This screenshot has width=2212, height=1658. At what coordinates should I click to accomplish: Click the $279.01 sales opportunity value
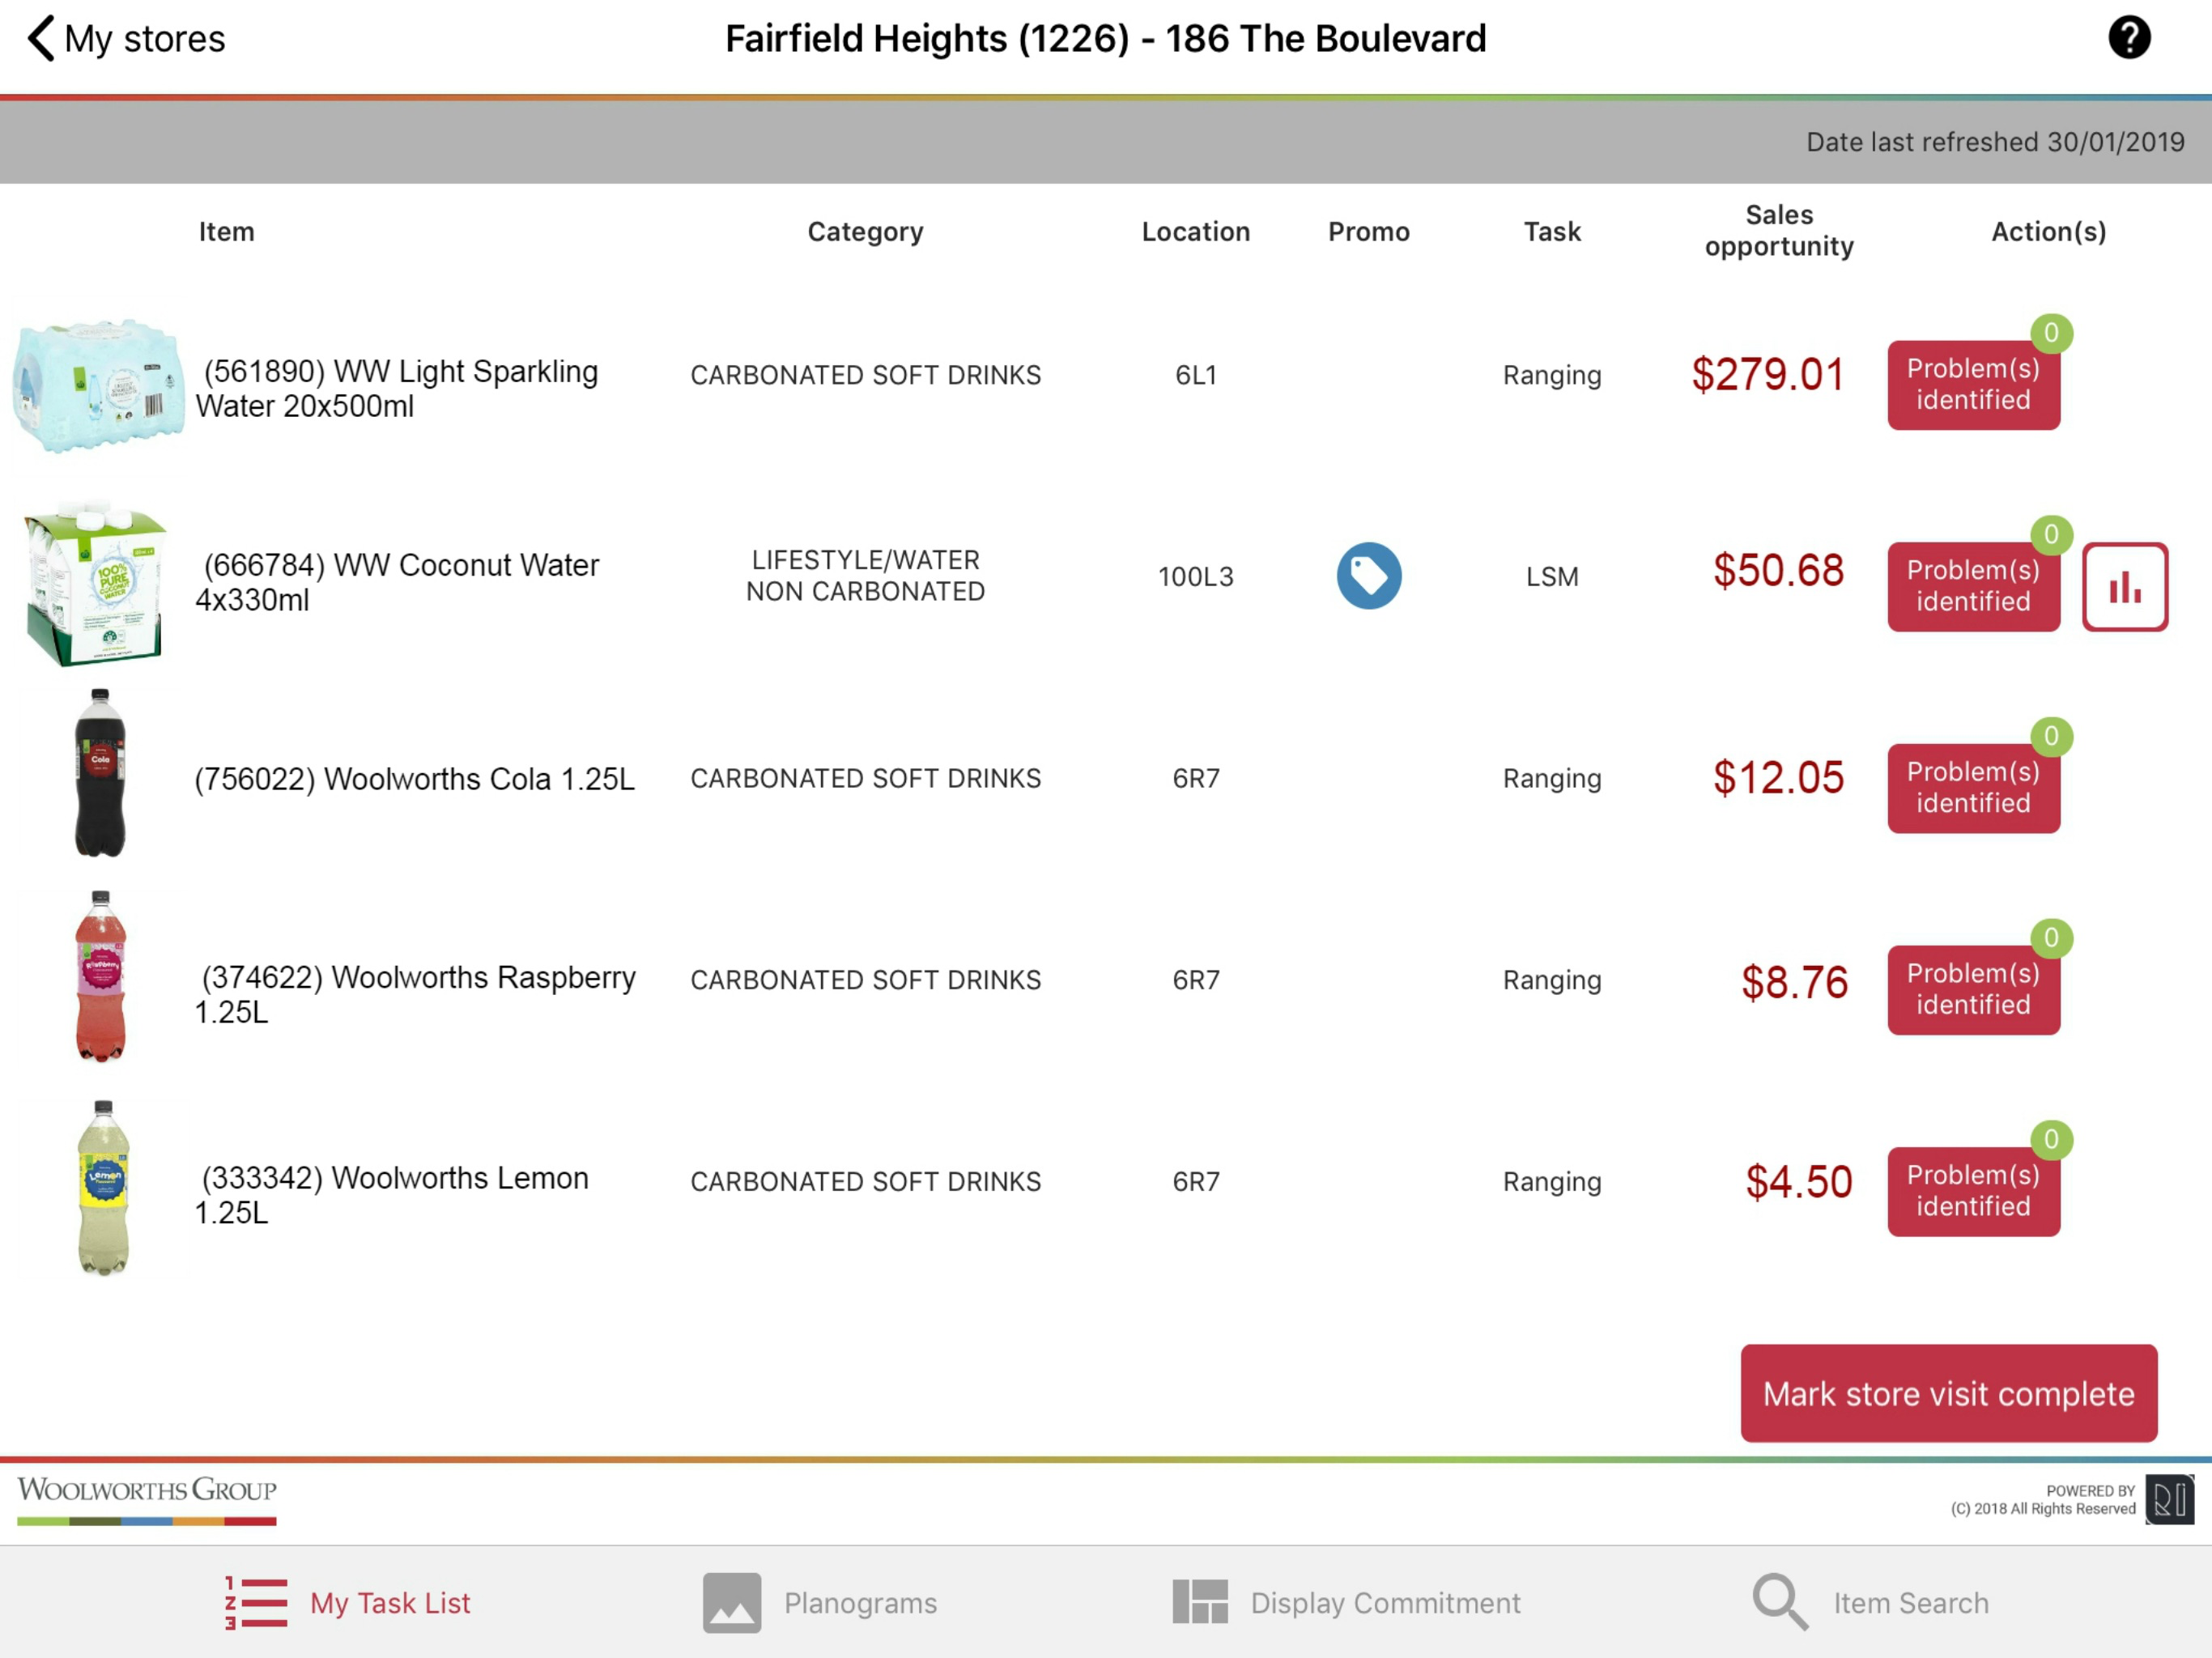[x=1767, y=375]
